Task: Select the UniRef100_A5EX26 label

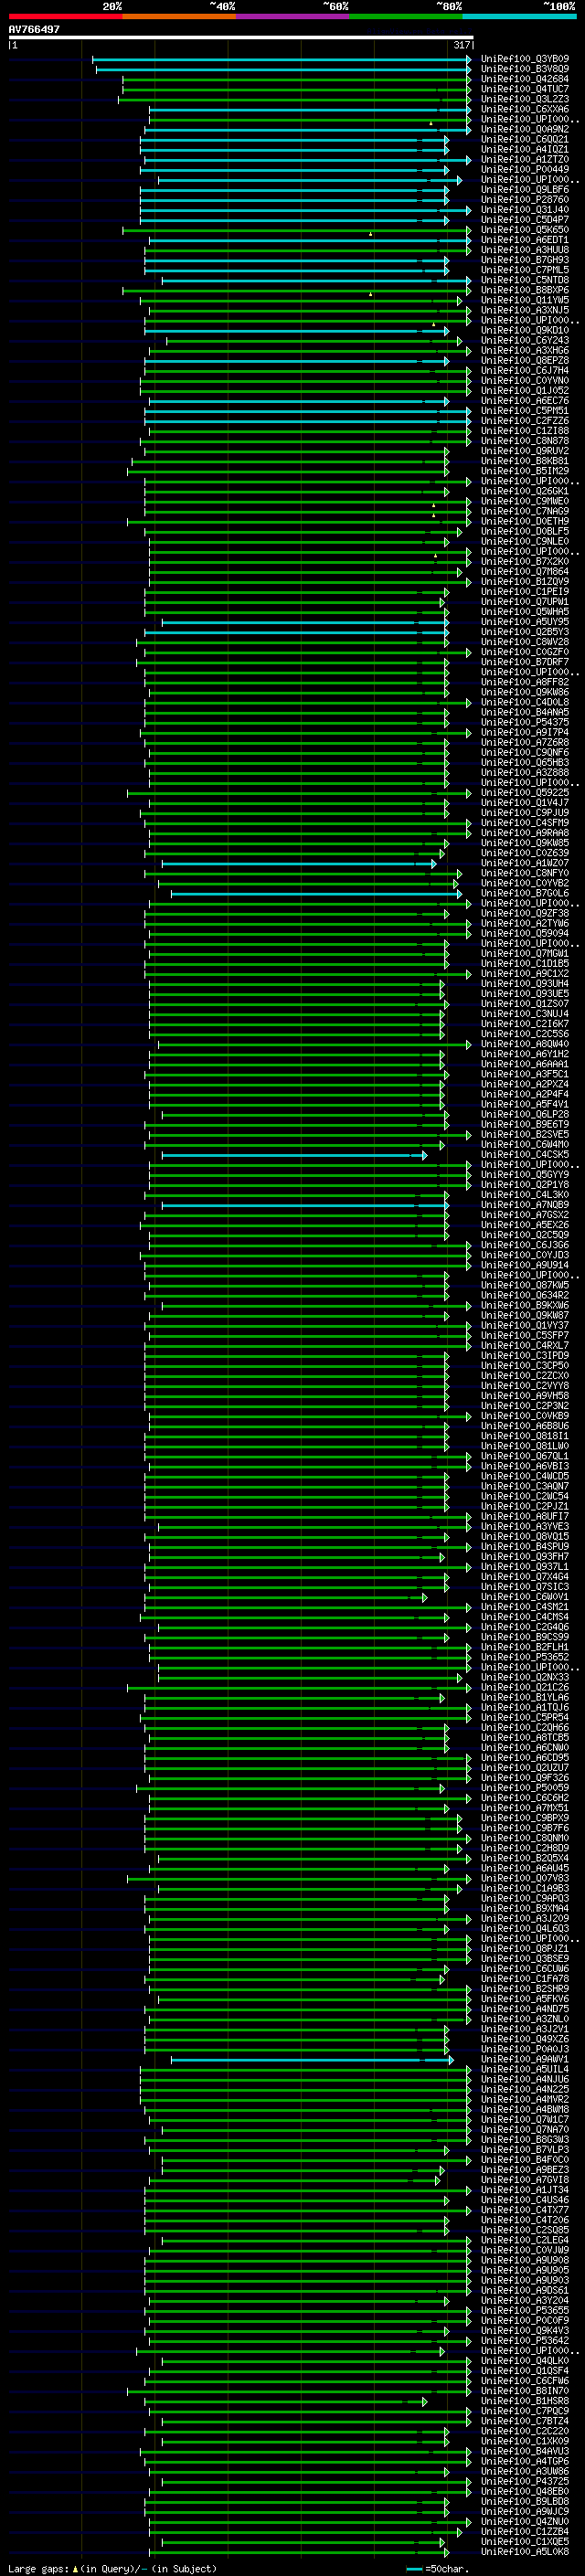Action: 525,1225
